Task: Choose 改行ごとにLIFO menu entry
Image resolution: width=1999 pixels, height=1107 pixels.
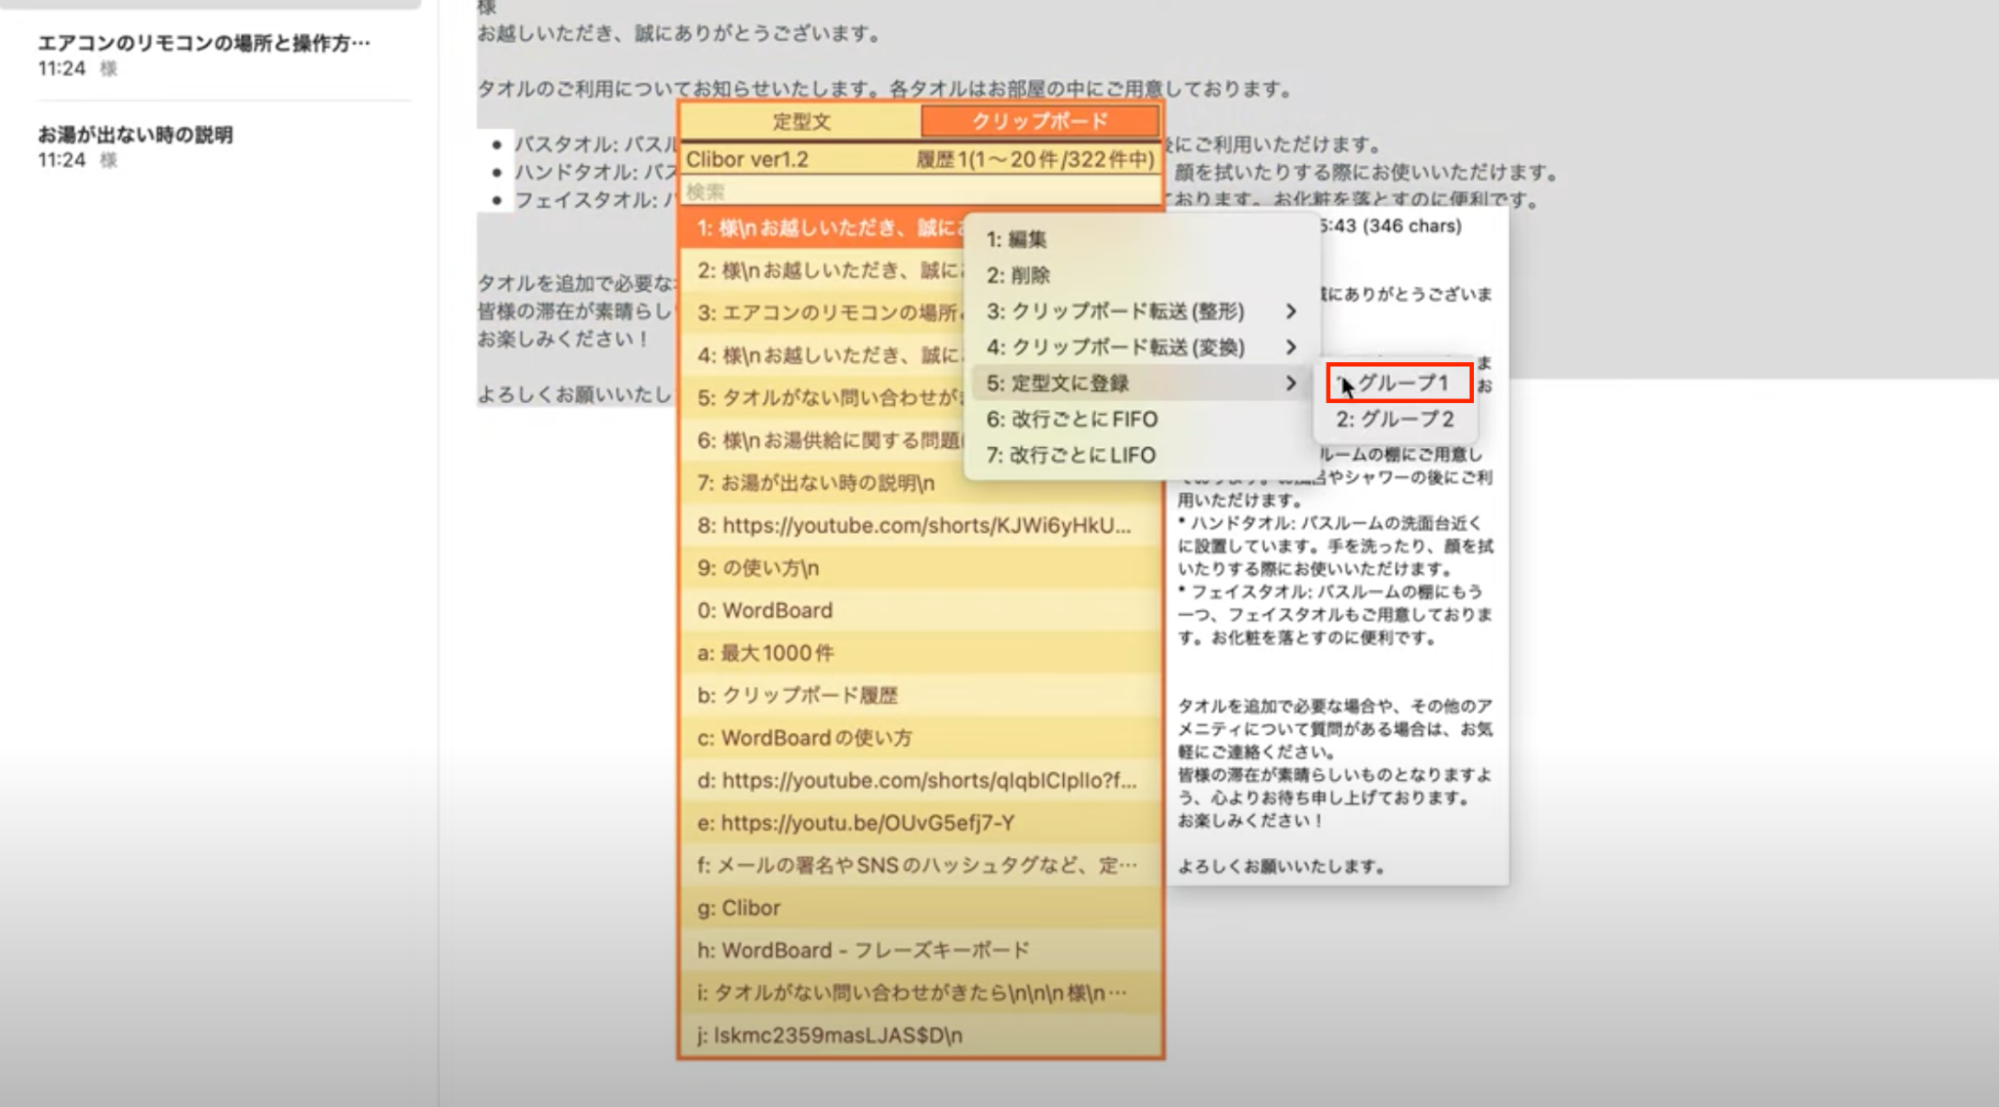Action: [1070, 455]
